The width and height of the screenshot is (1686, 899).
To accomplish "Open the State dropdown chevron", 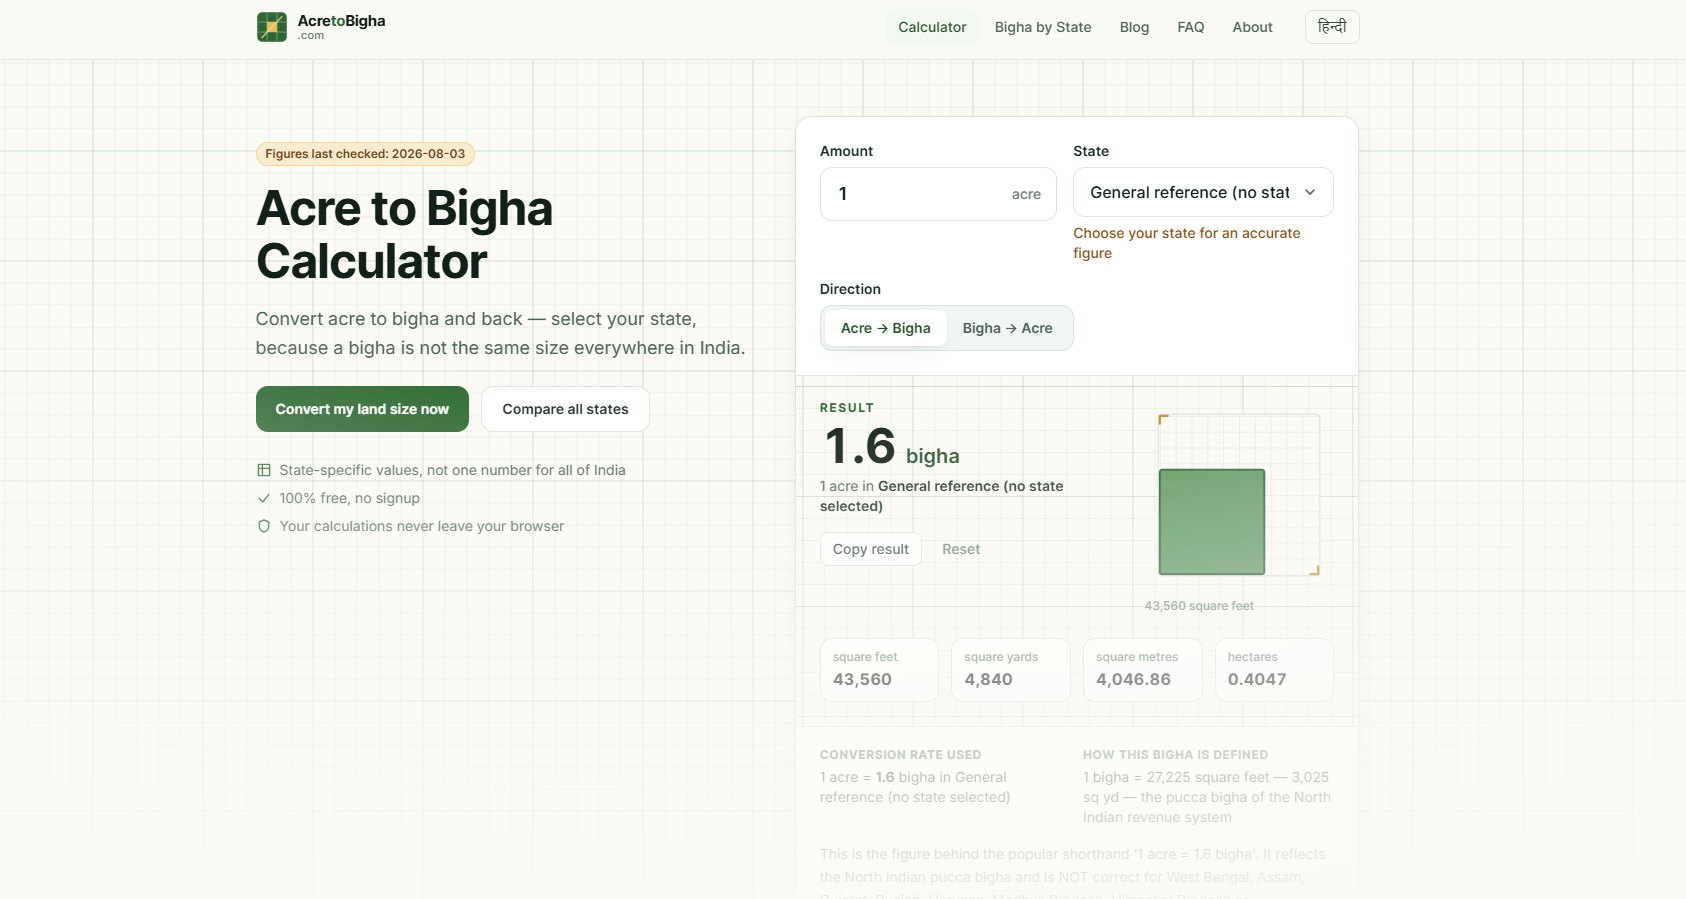I will 1310,192.
